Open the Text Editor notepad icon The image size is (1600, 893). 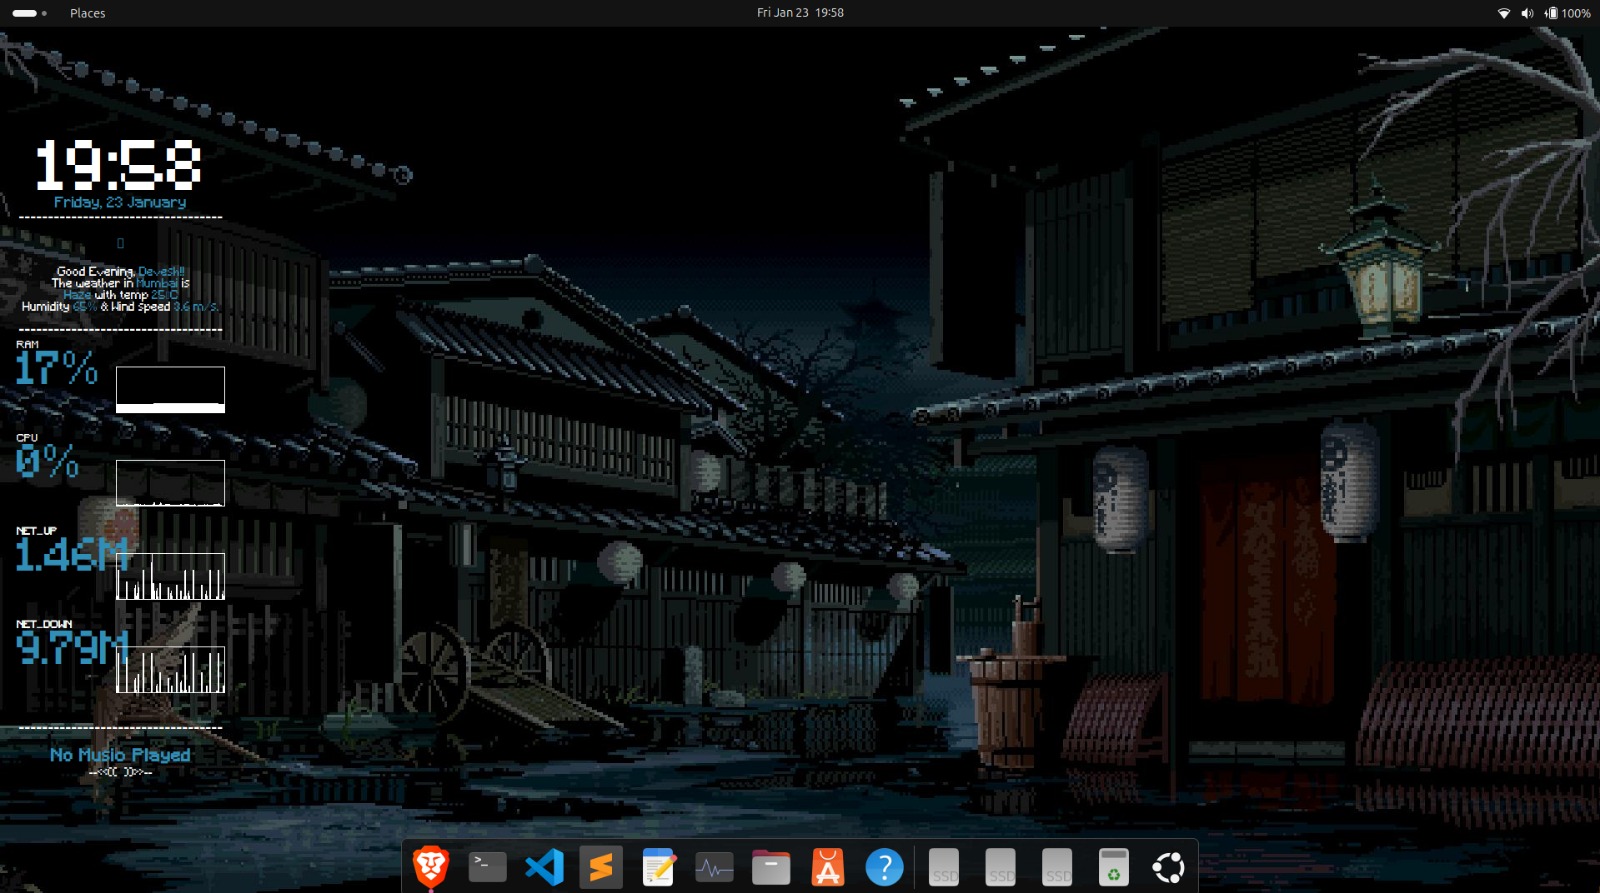[658, 867]
